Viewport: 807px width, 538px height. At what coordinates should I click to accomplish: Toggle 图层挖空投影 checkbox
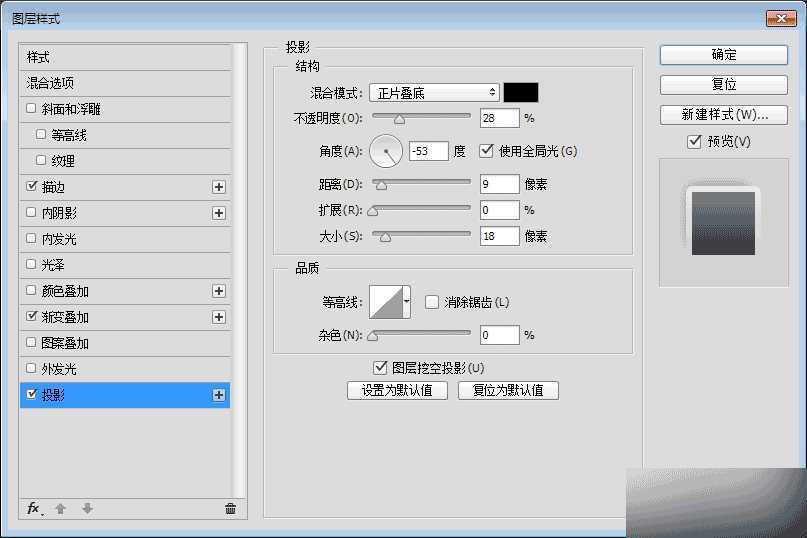[x=380, y=368]
